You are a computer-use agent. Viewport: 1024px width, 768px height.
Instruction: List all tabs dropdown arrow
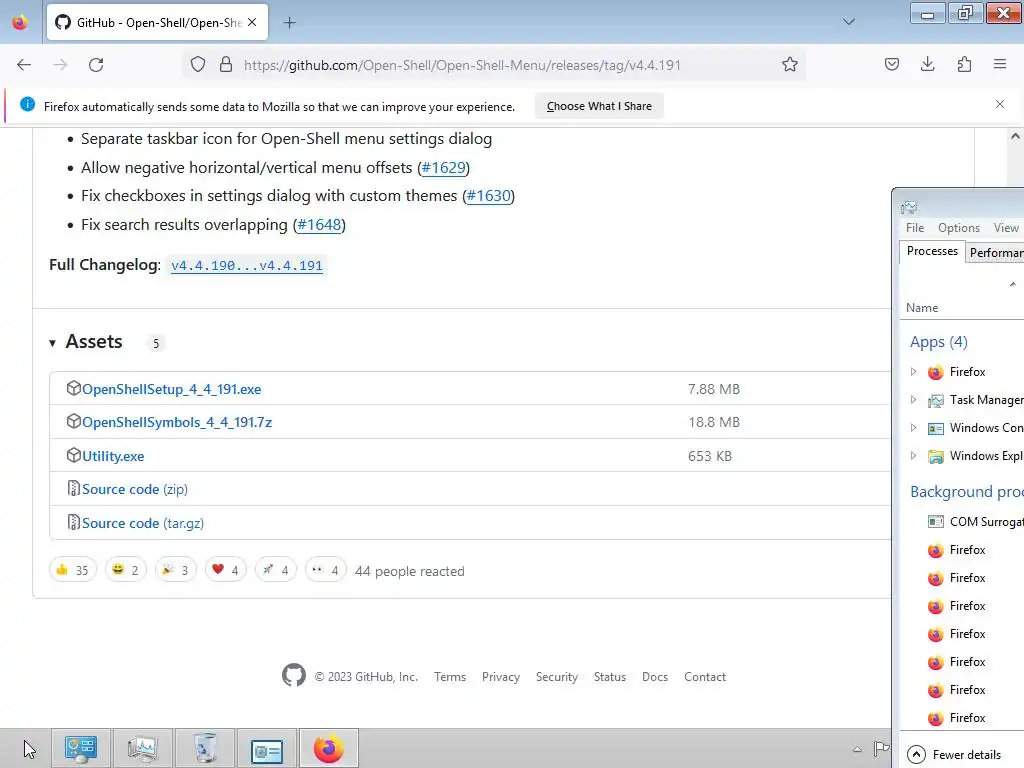[x=849, y=22]
